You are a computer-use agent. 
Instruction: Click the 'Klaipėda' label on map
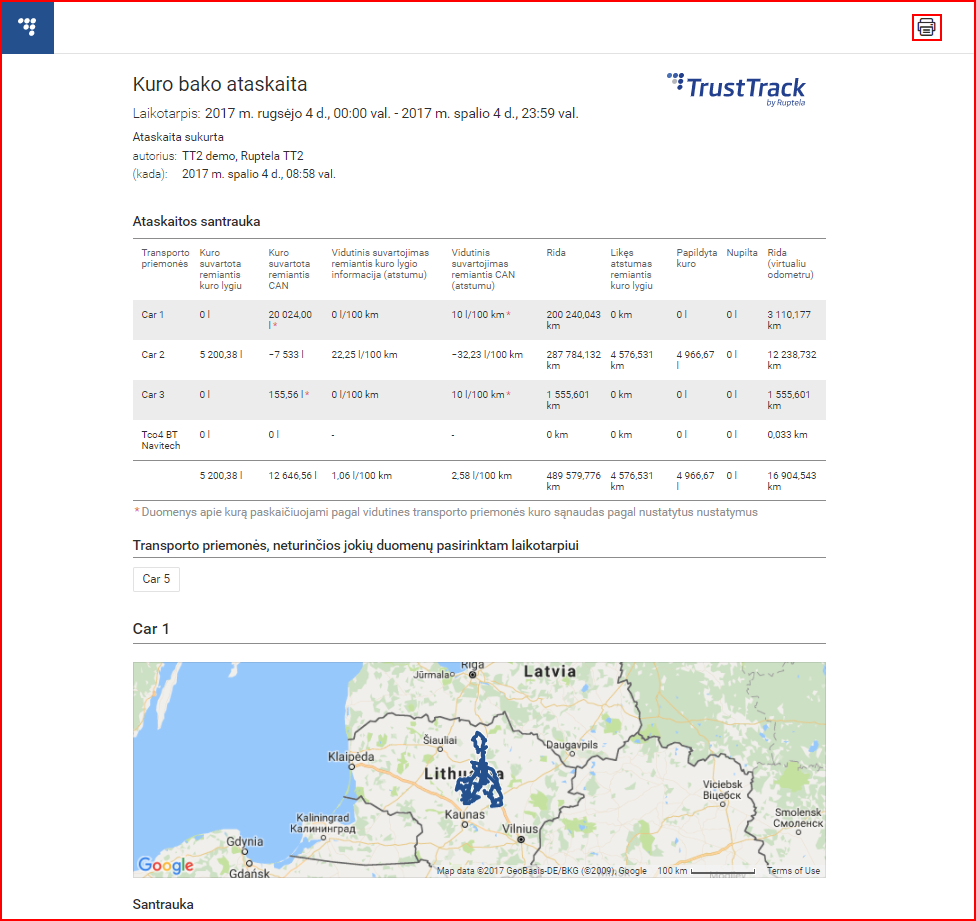351,757
